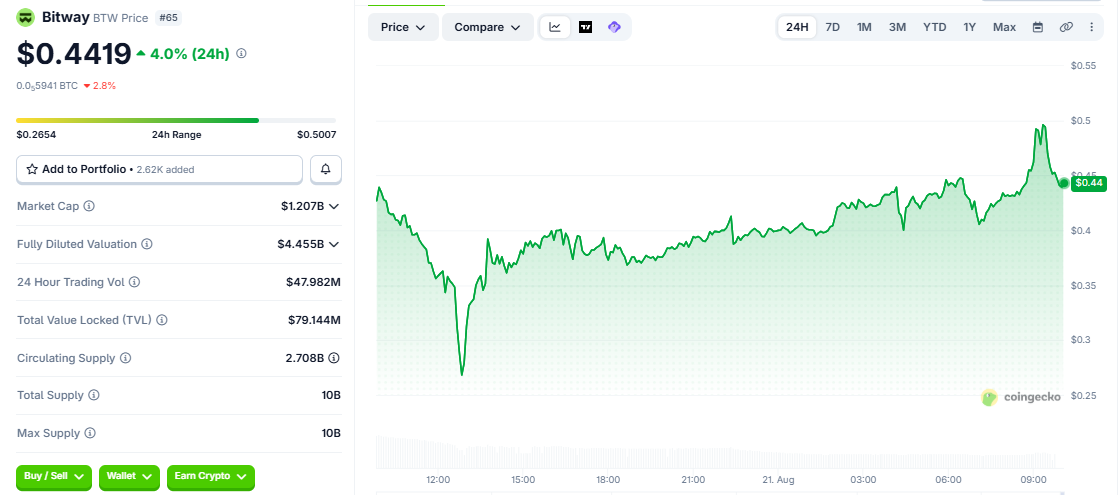Show Total Supply info icon
The width and height of the screenshot is (1118, 495).
coord(94,395)
